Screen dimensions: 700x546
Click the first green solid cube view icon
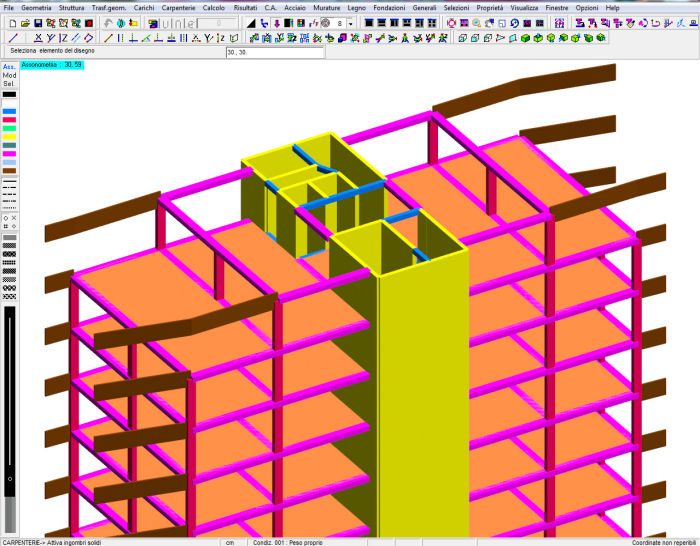point(524,38)
